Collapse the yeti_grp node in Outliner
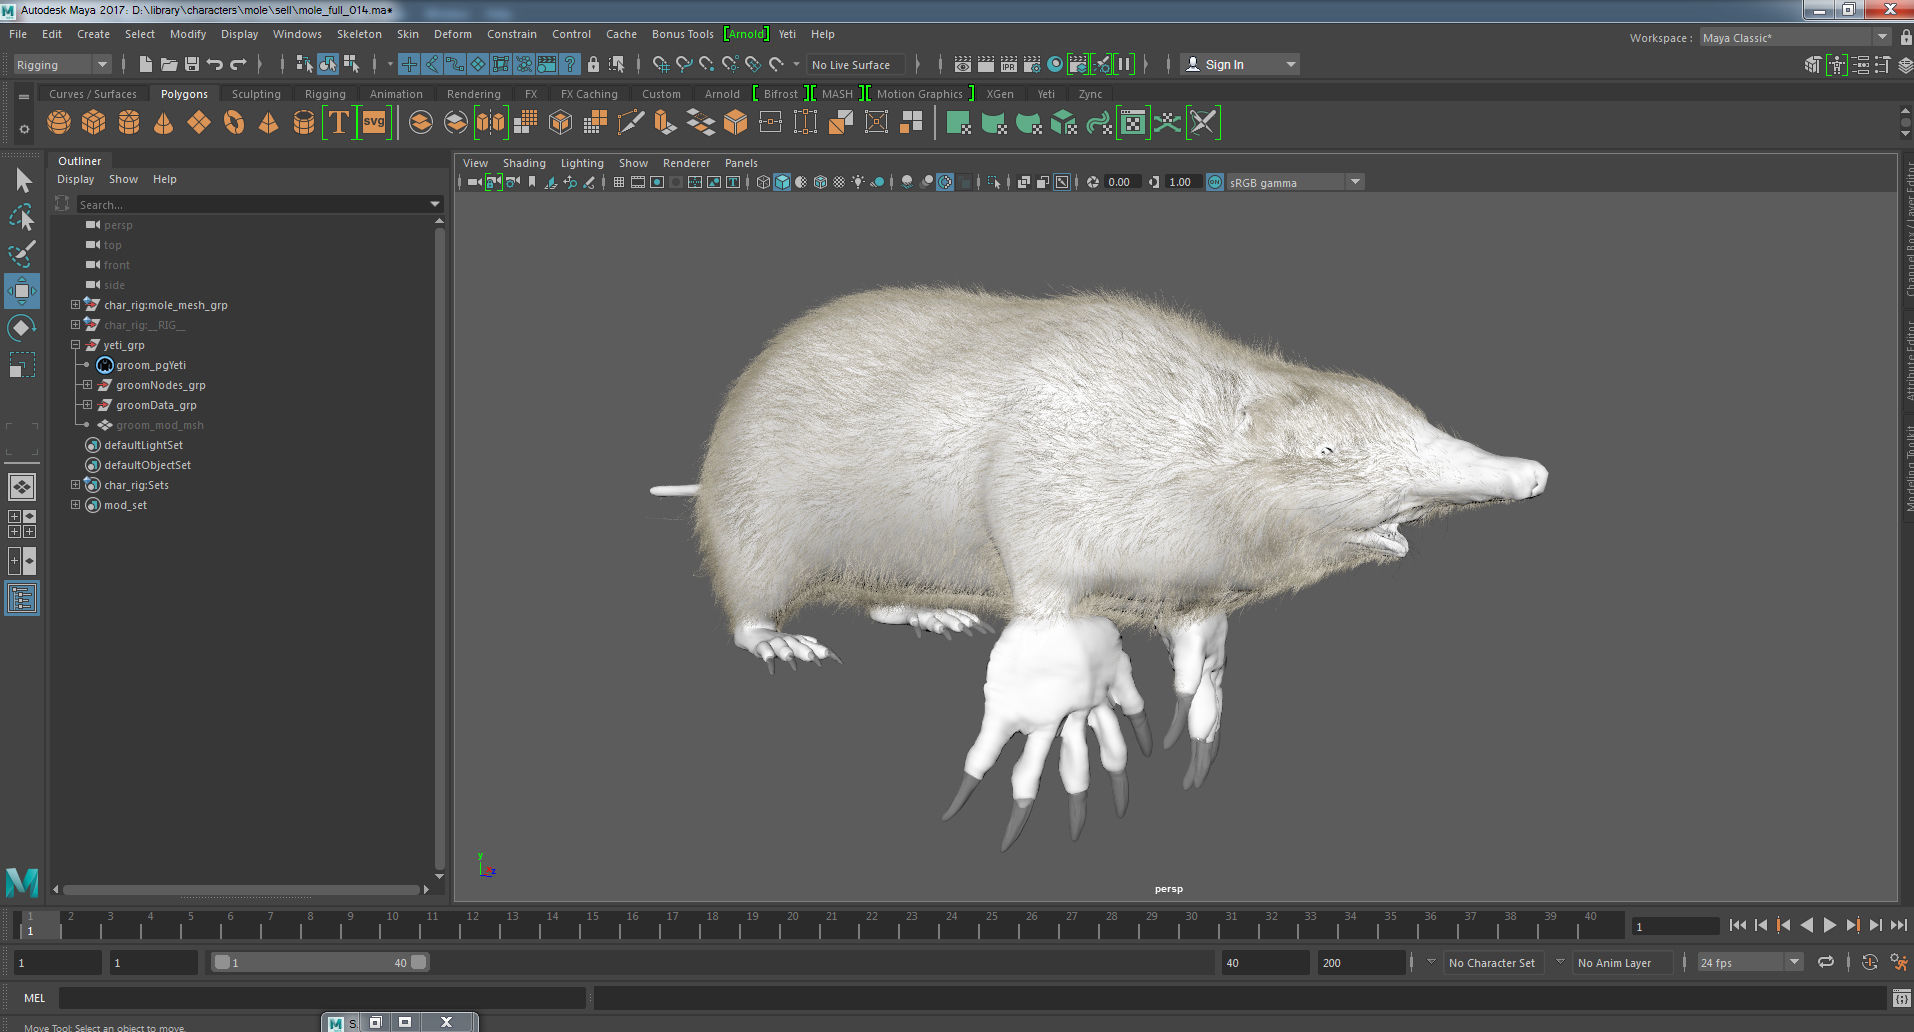 tap(75, 345)
